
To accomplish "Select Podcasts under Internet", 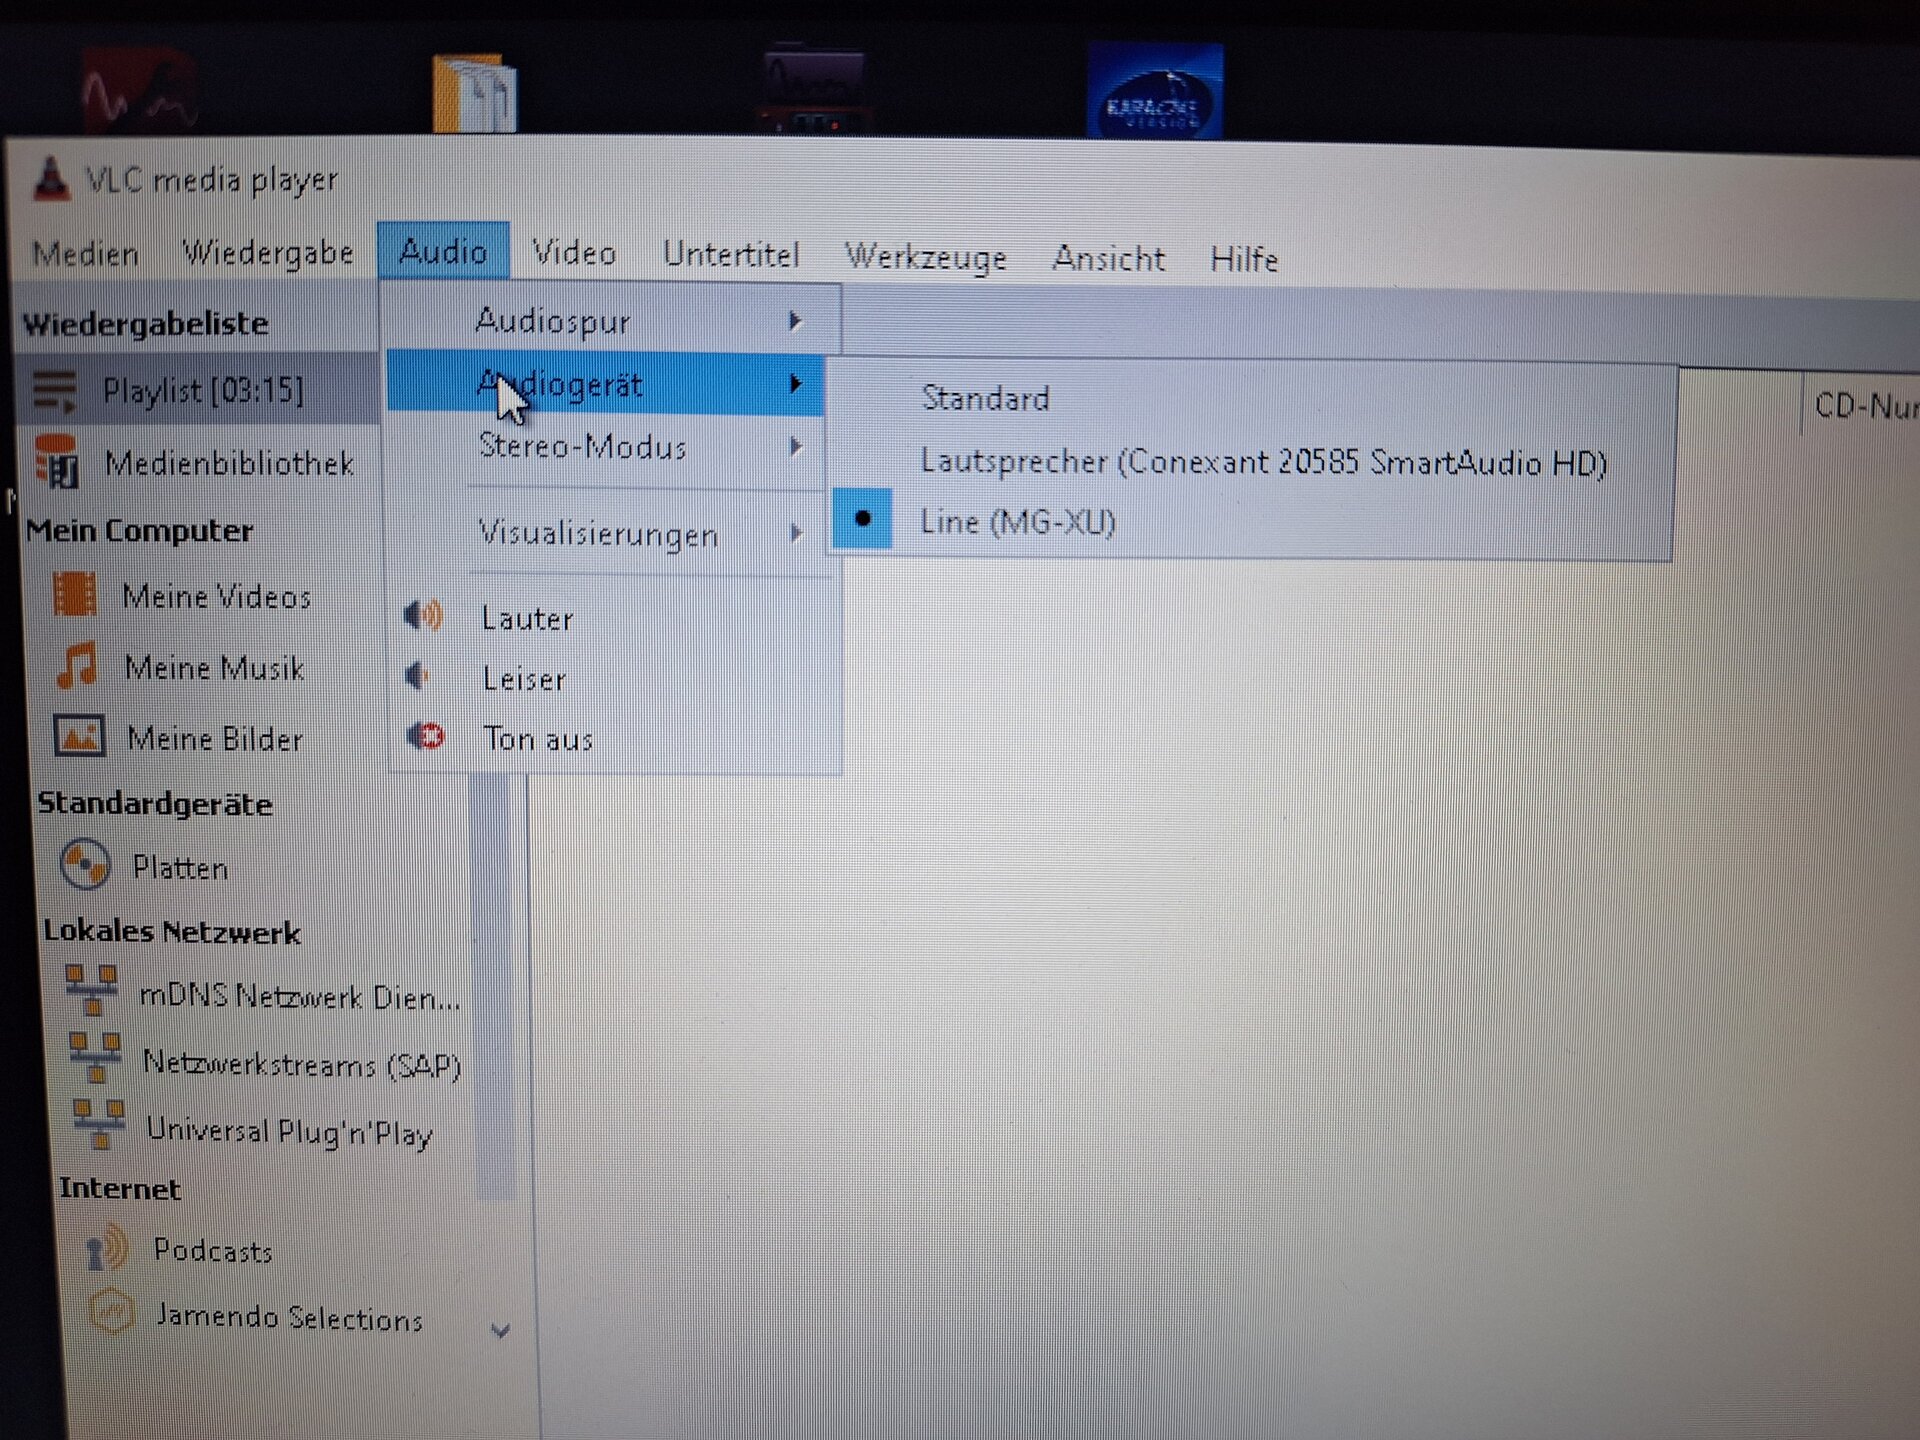I will point(212,1250).
